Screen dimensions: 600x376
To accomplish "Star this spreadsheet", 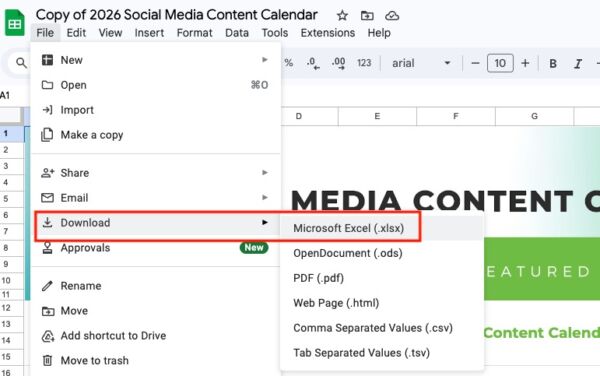I will coord(342,16).
